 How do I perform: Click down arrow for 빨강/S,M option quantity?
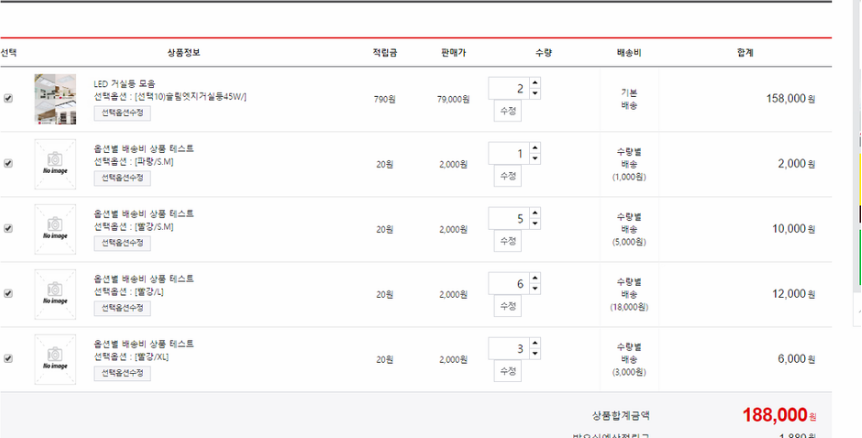(535, 224)
